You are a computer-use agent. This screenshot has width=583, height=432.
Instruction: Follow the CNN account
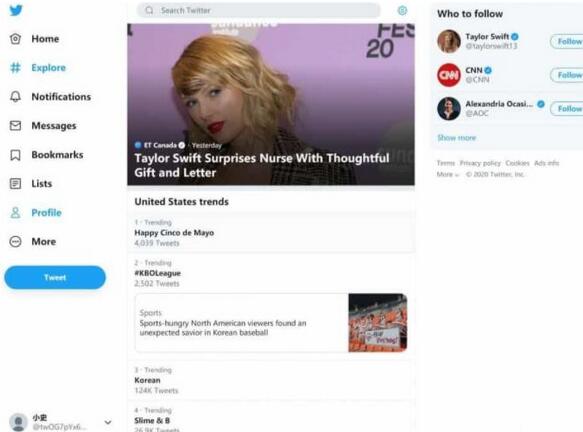pos(567,75)
